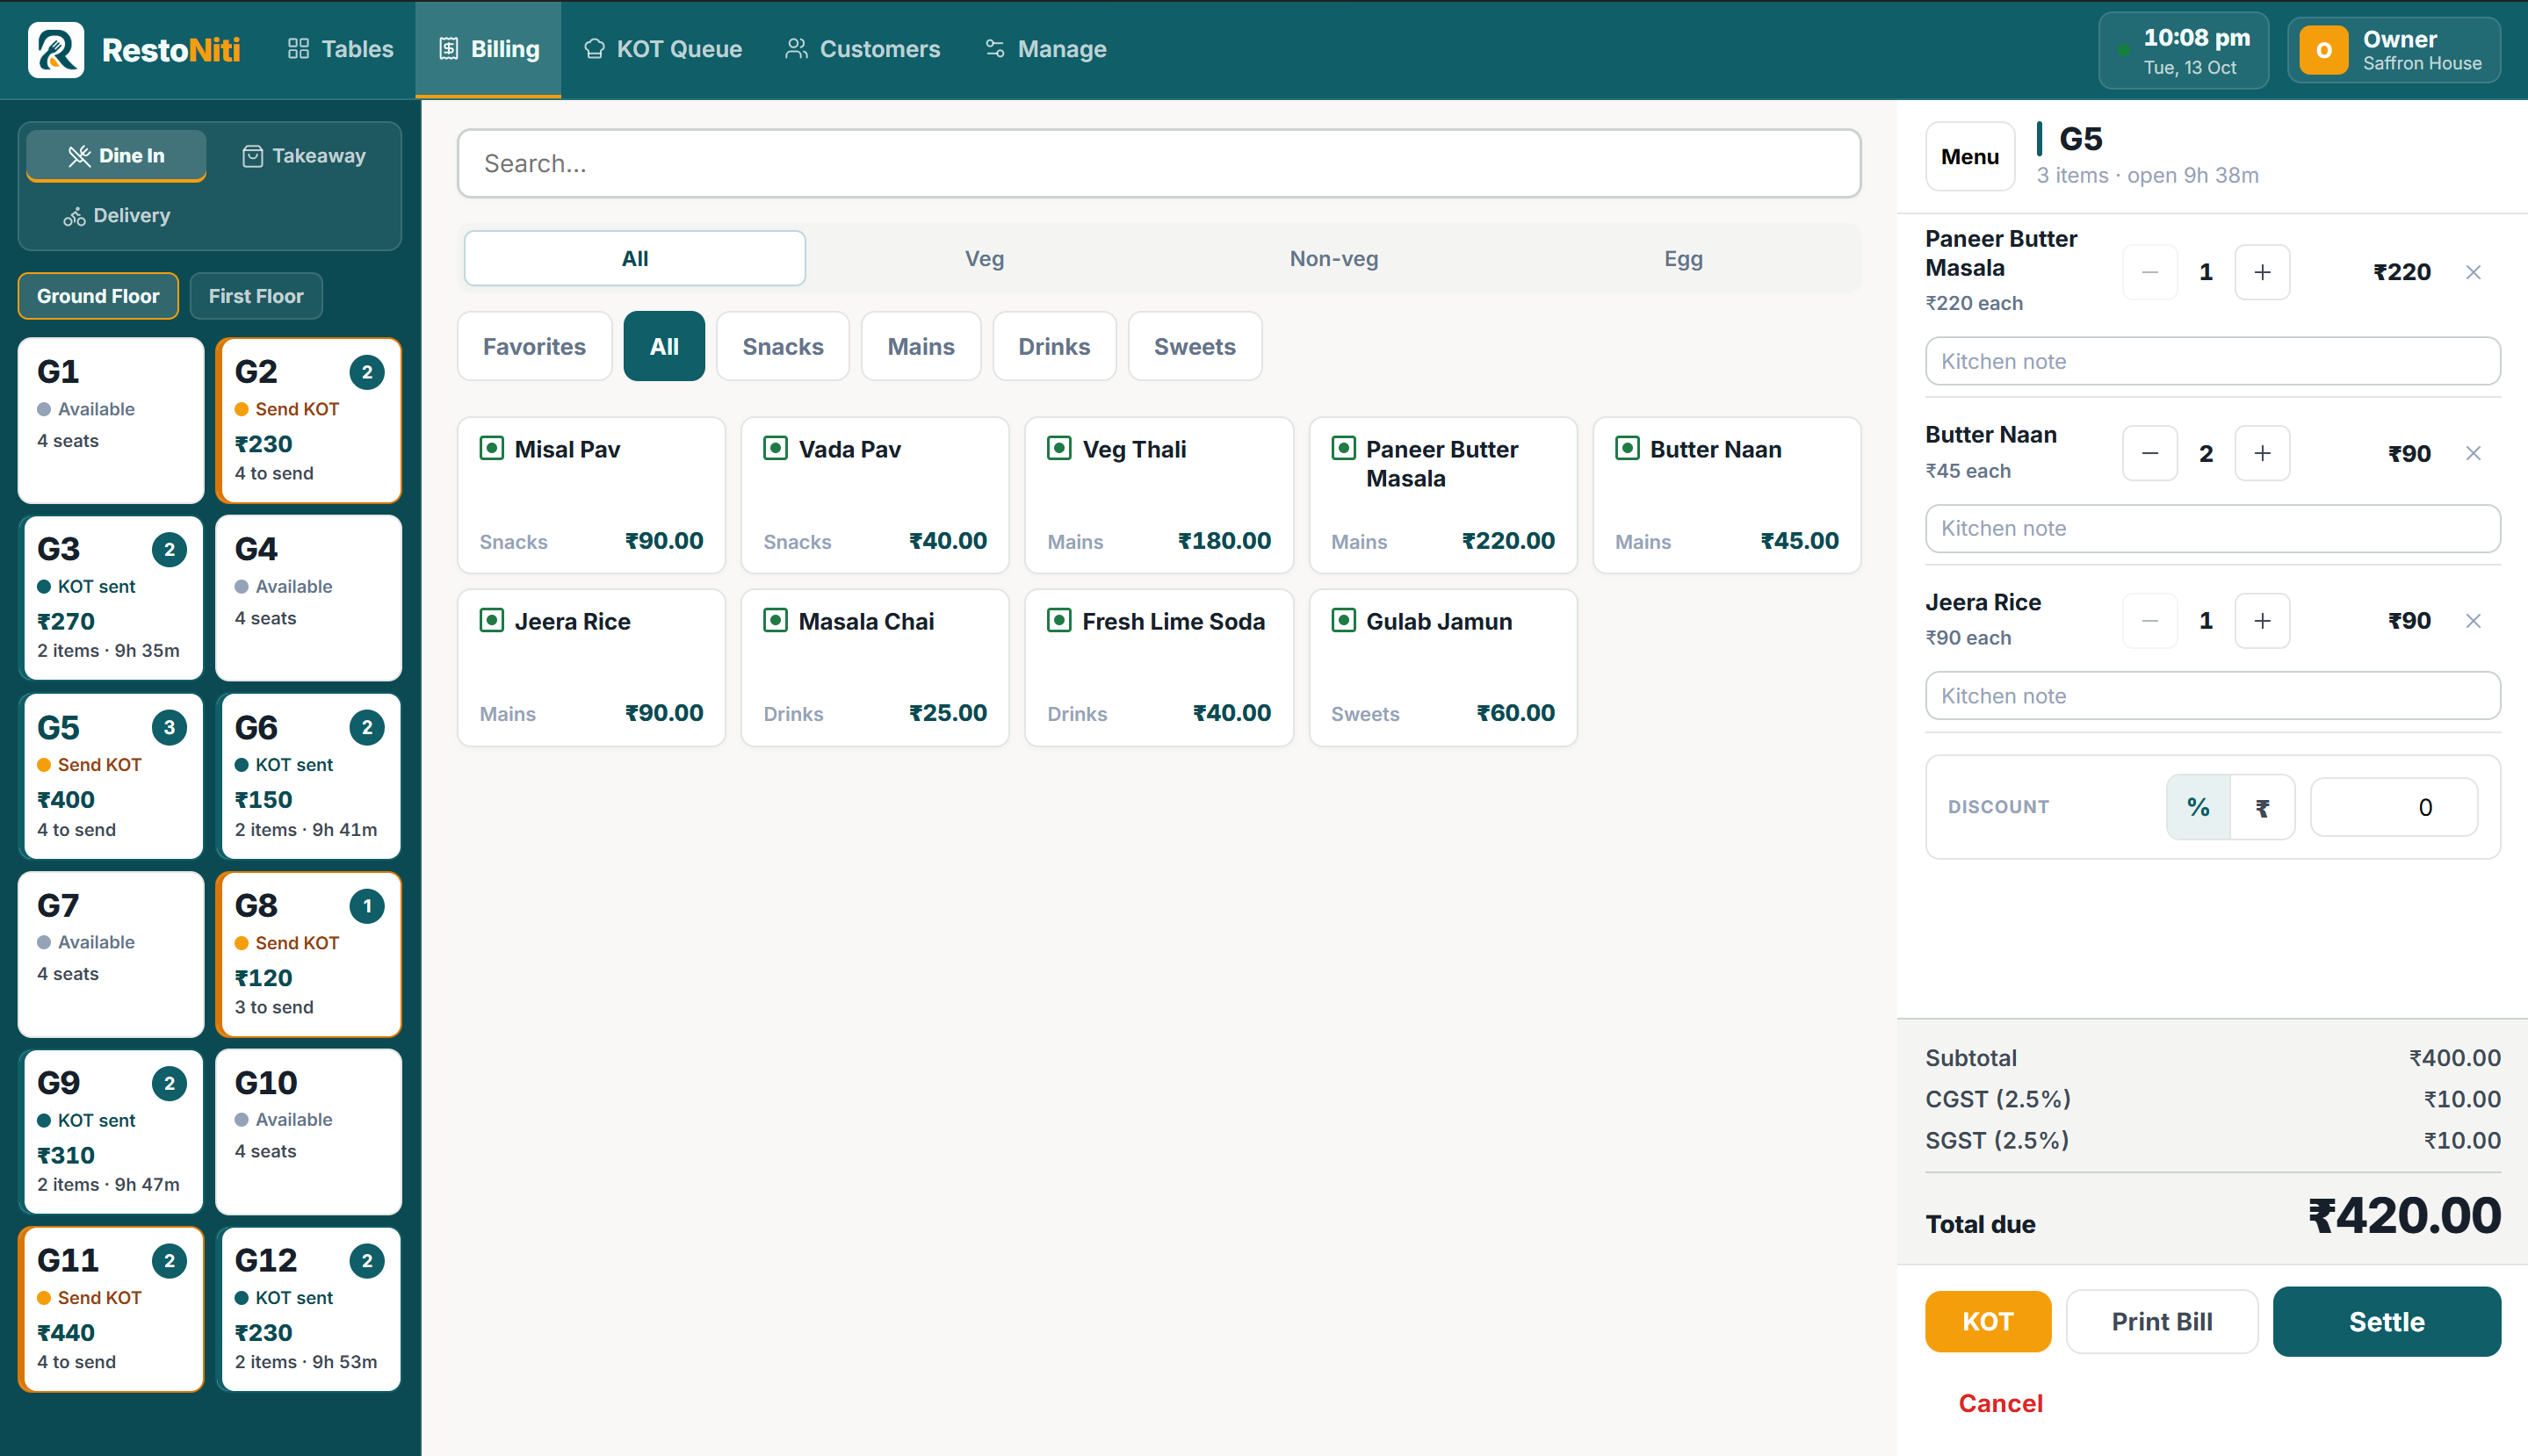Open the Tables tab
The width and height of the screenshot is (2528, 1456).
point(340,49)
